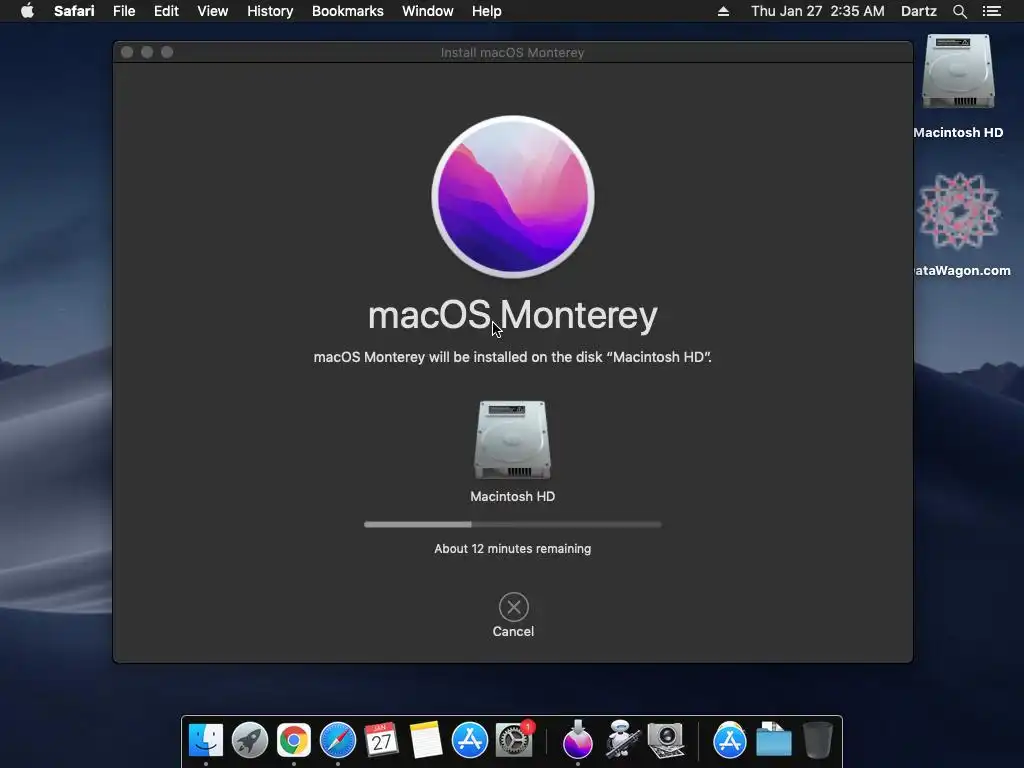
Task: Click the eject icon in menu bar
Action: (723, 11)
